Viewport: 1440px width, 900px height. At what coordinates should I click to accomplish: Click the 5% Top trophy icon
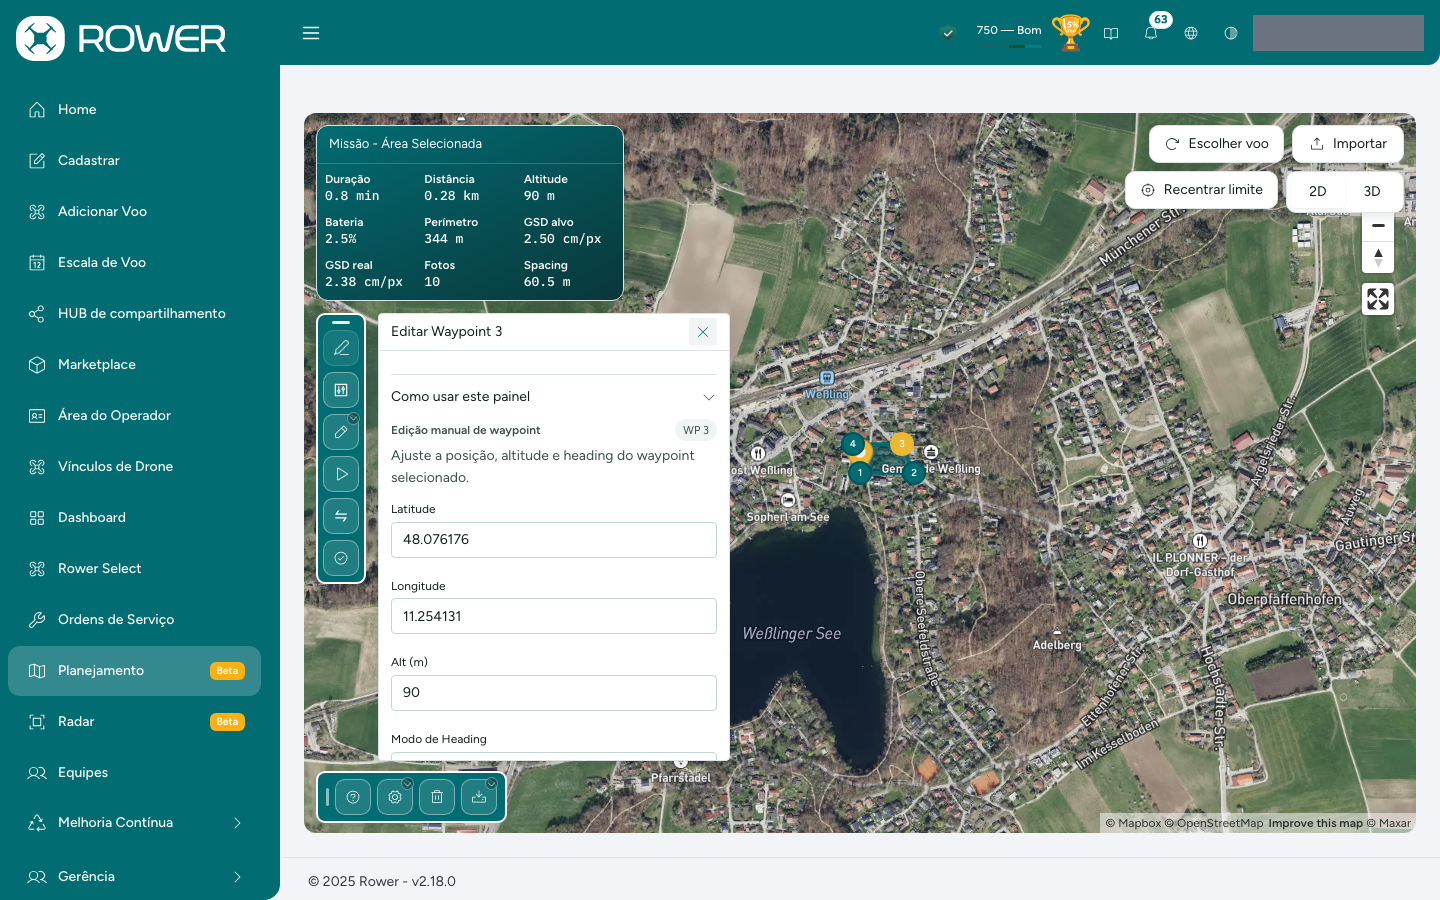[x=1070, y=33]
